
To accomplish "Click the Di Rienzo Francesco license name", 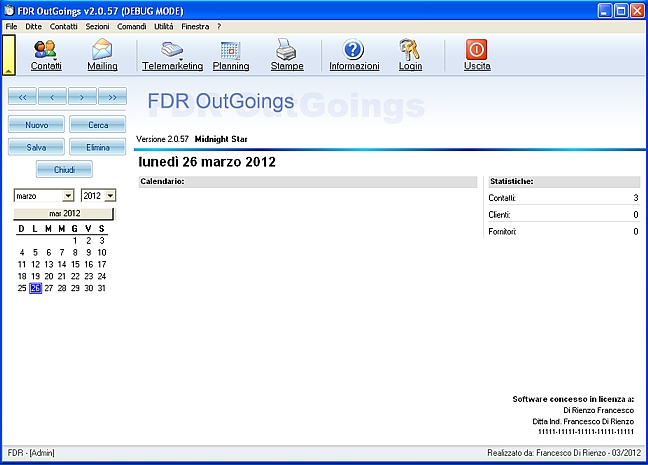I will [598, 410].
